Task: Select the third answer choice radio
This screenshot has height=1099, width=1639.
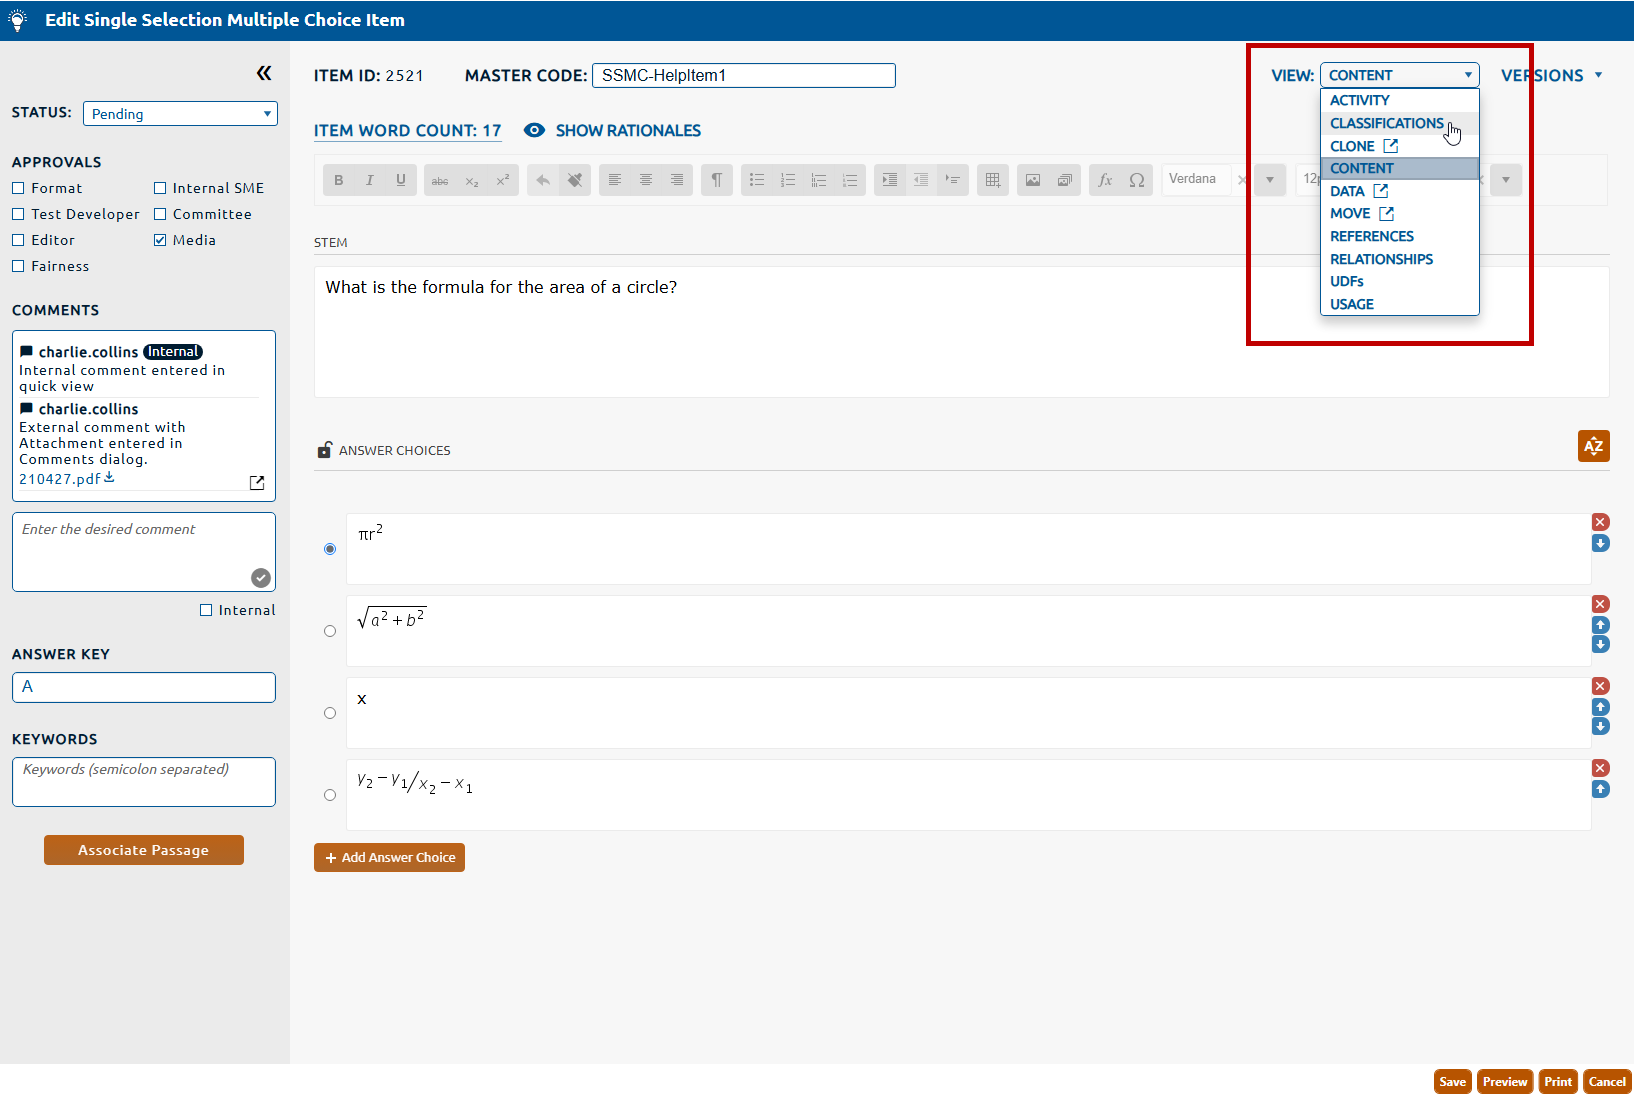Action: tap(330, 713)
